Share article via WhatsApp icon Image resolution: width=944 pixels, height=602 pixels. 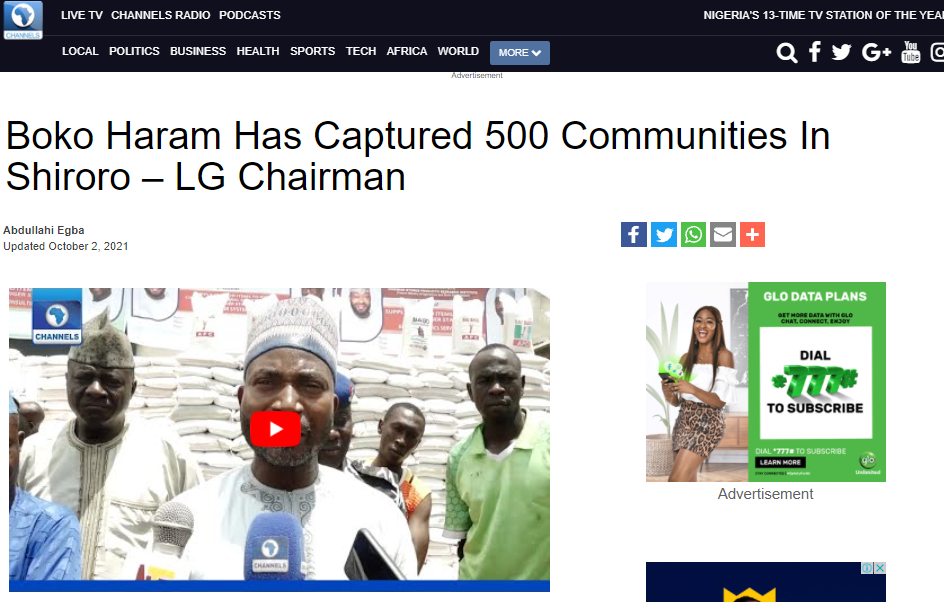tap(693, 234)
